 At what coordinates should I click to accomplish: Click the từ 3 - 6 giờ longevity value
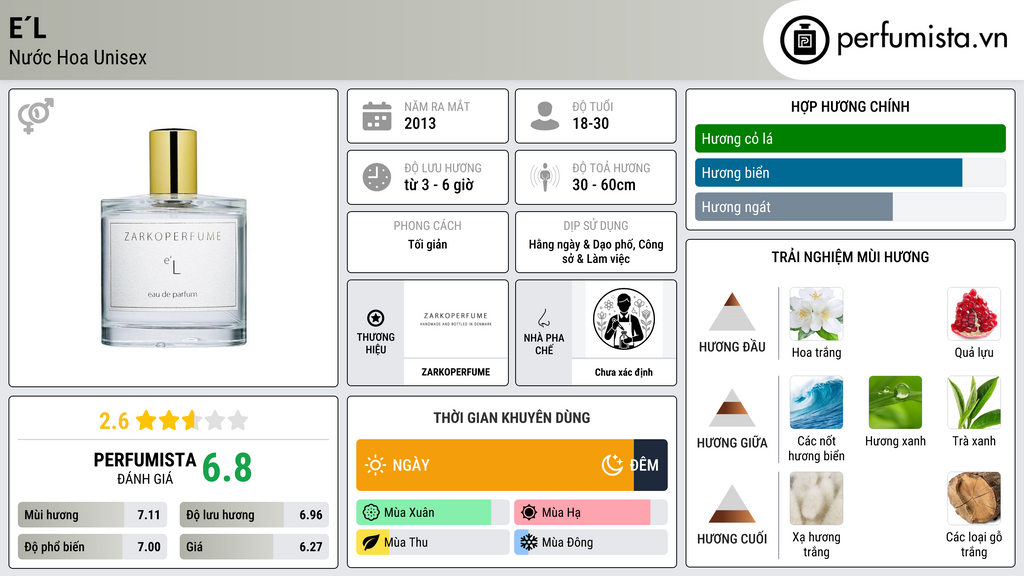(439, 185)
